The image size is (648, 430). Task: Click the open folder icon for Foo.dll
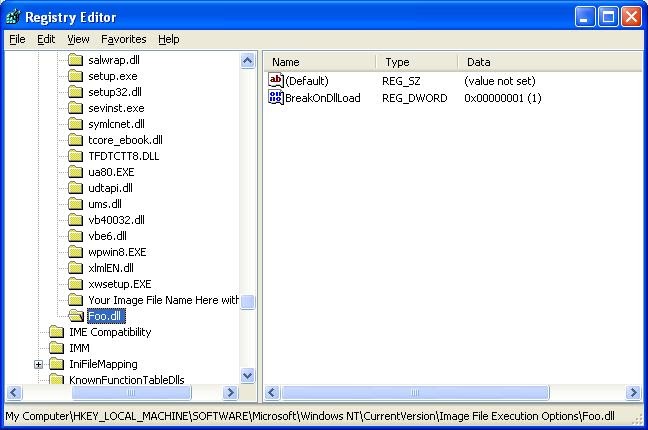pyautogui.click(x=76, y=316)
